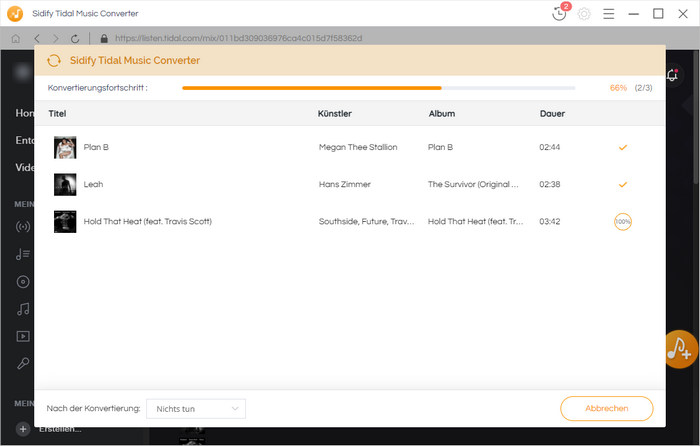Image resolution: width=700 pixels, height=446 pixels.
Task: Open the tracks music note sidebar icon
Action: 23,309
